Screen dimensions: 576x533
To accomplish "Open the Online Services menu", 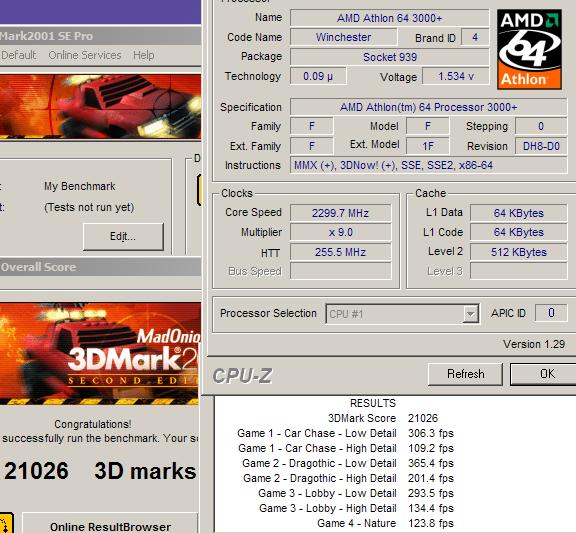I will (x=85, y=55).
